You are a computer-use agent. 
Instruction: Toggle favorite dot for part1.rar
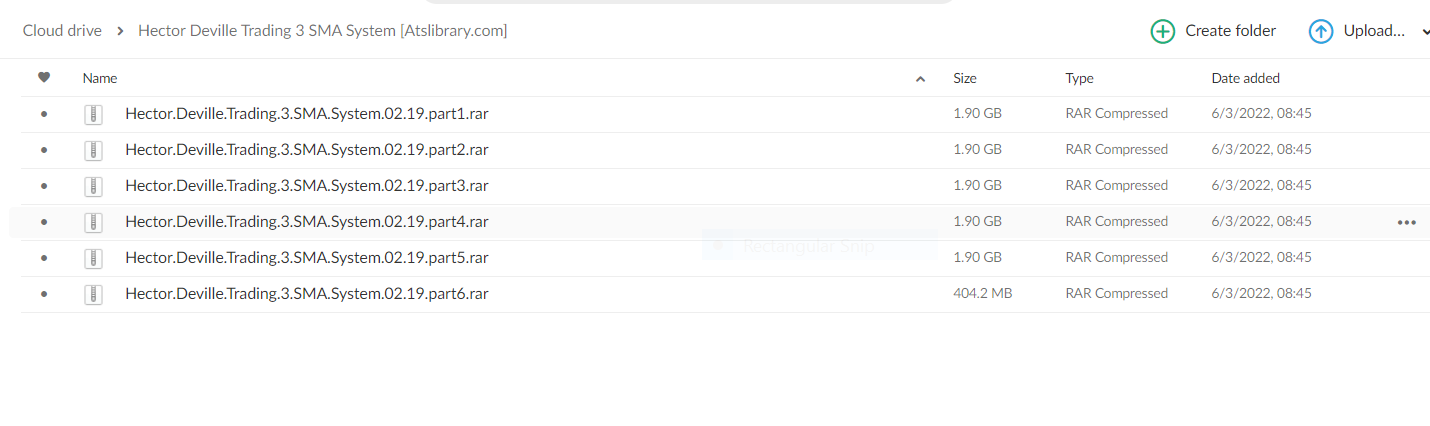click(44, 114)
